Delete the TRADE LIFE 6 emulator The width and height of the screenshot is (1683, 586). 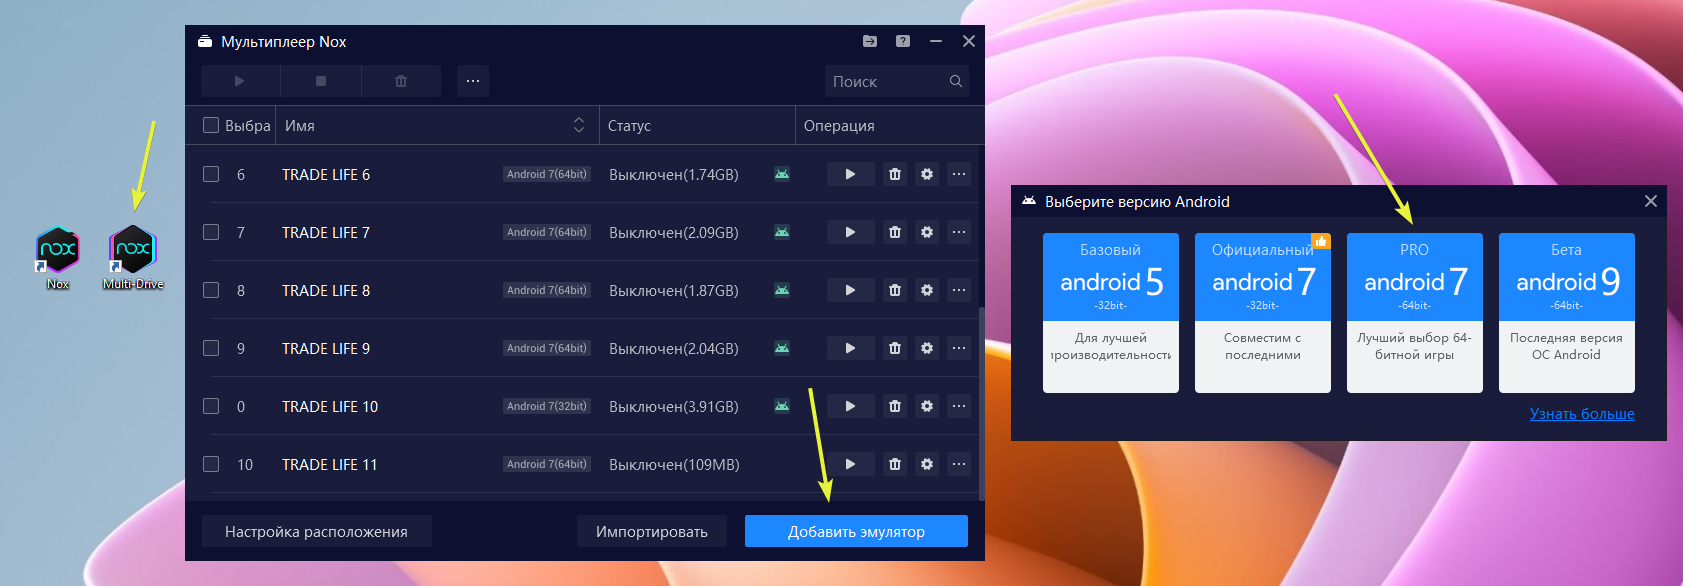coord(895,174)
